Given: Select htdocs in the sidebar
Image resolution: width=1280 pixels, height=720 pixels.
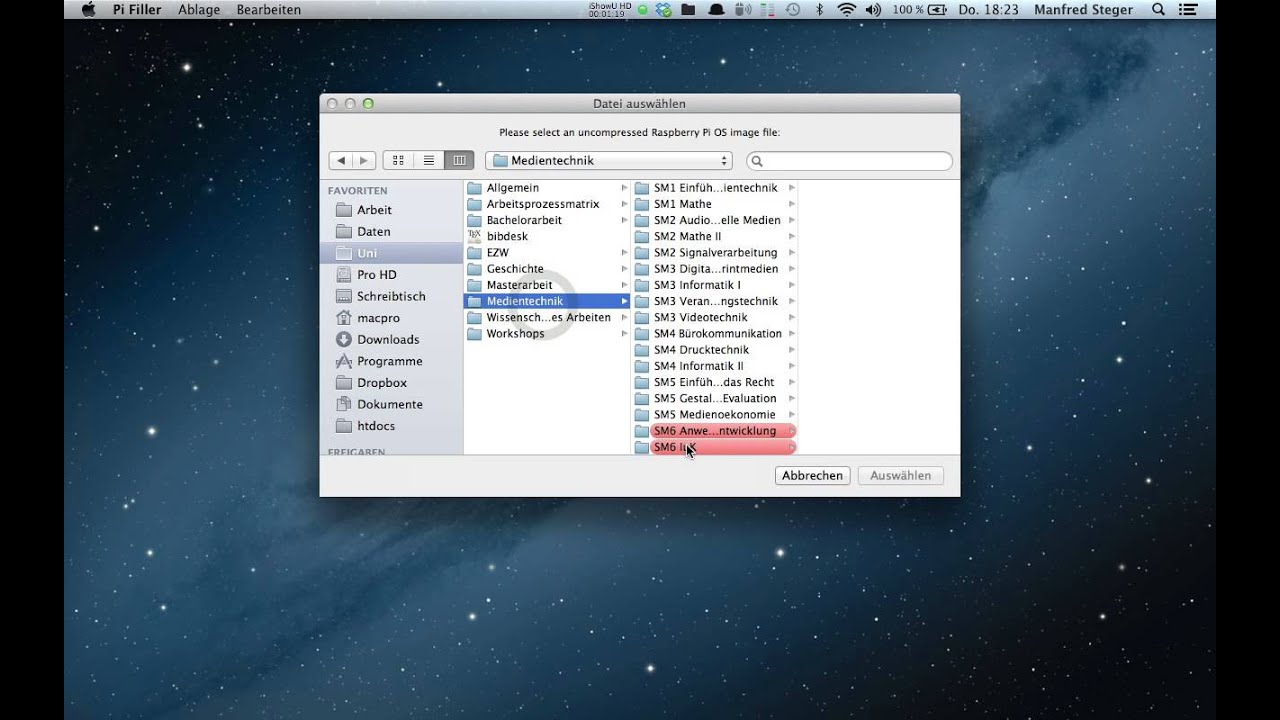Looking at the screenshot, I should point(391,426).
